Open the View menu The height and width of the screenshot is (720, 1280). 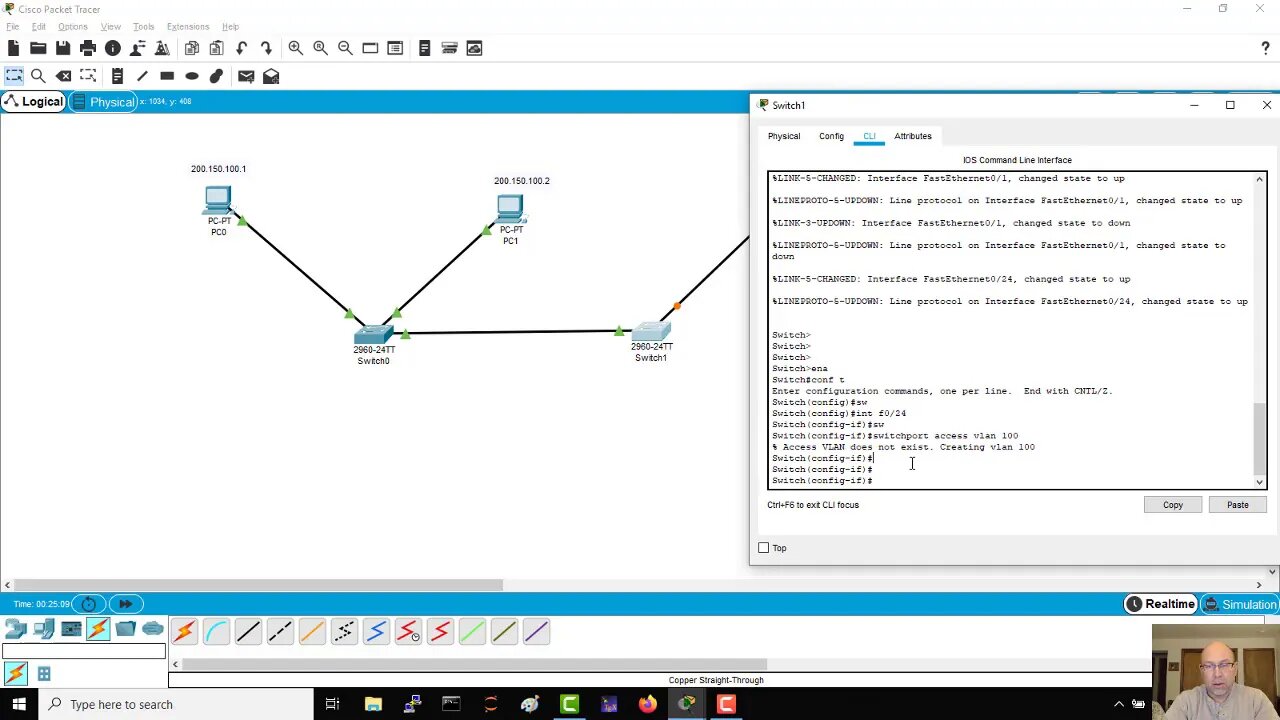pyautogui.click(x=110, y=27)
